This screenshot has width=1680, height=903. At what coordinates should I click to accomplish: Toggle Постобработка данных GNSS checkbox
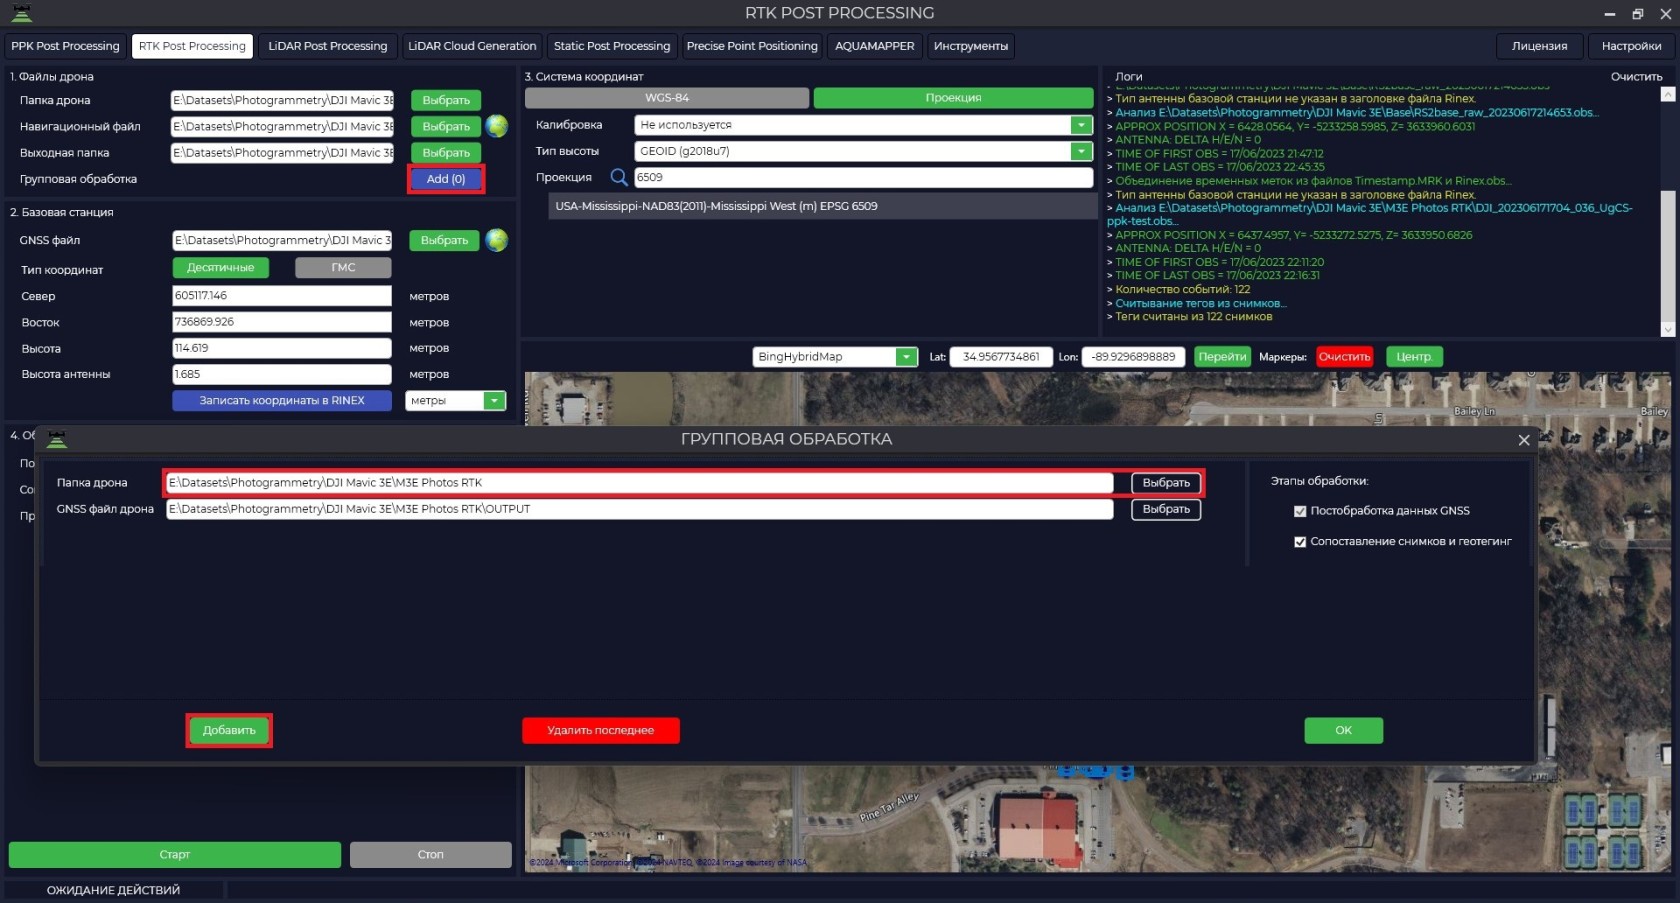(x=1300, y=511)
